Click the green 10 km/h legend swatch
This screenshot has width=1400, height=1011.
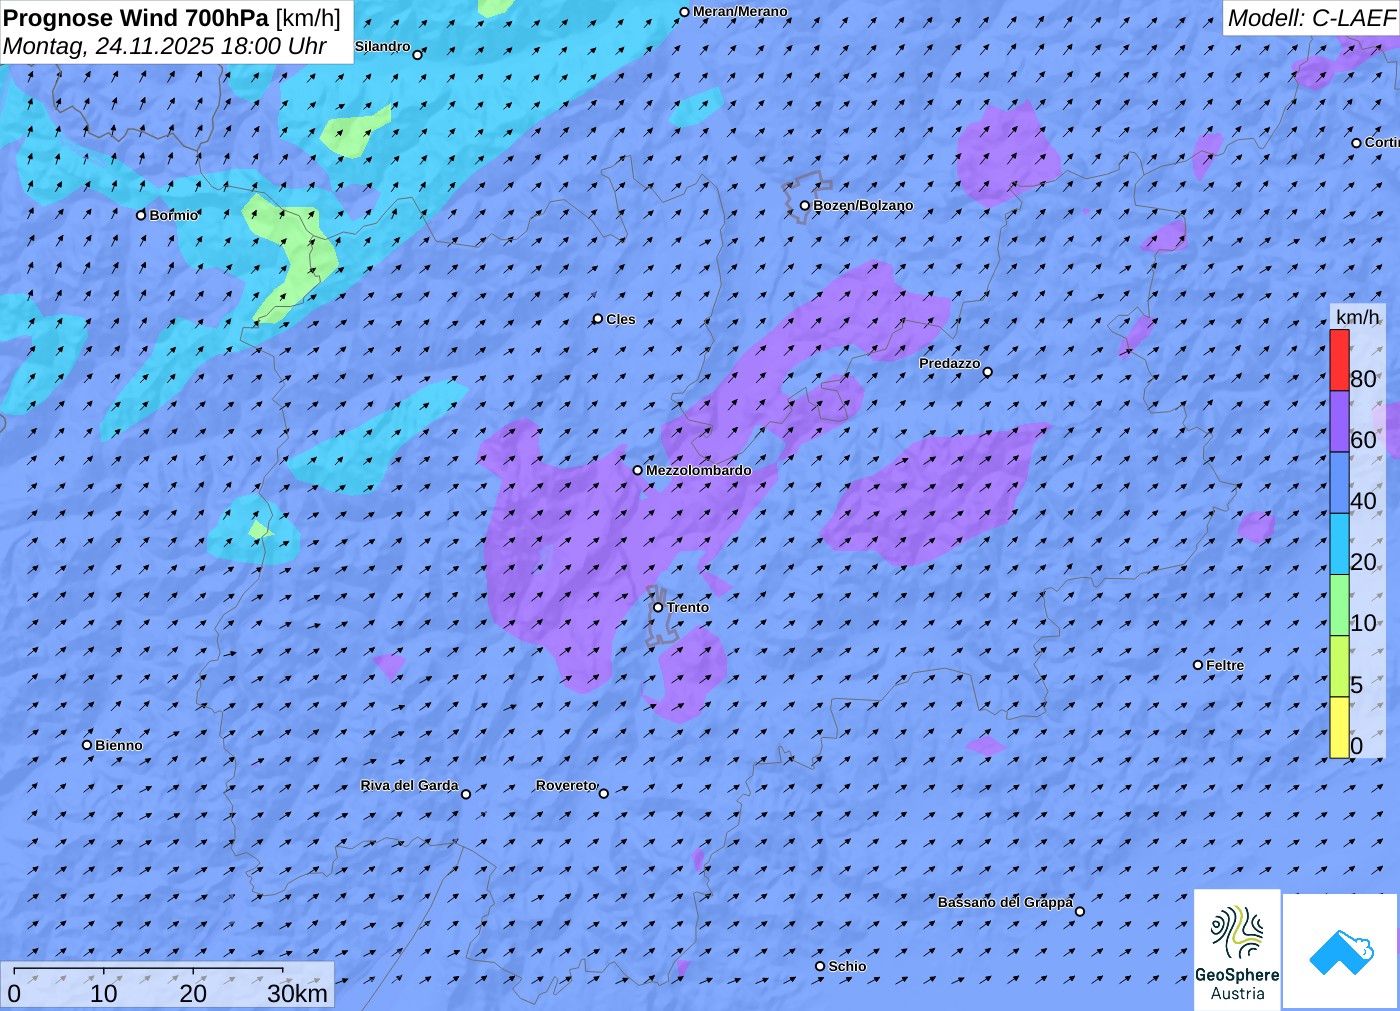(1339, 605)
